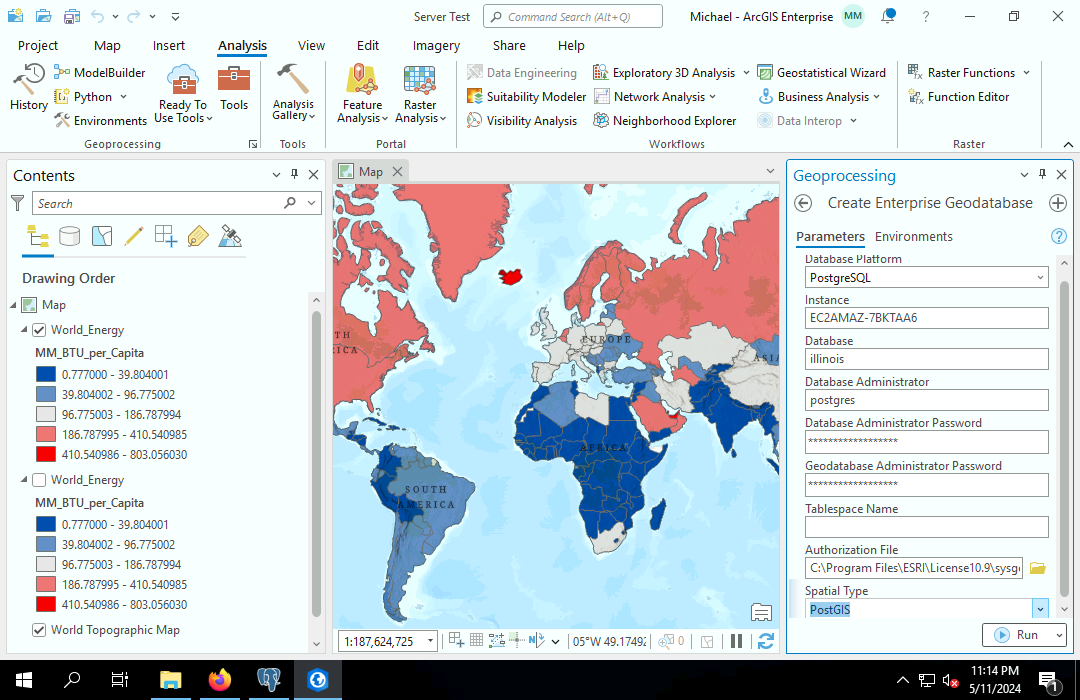Toggle World Topographic Map layer visibility
The height and width of the screenshot is (700, 1080).
[39, 630]
